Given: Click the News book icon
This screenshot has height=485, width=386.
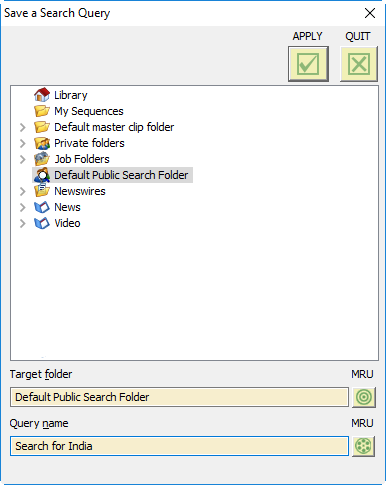Looking at the screenshot, I should [42, 207].
